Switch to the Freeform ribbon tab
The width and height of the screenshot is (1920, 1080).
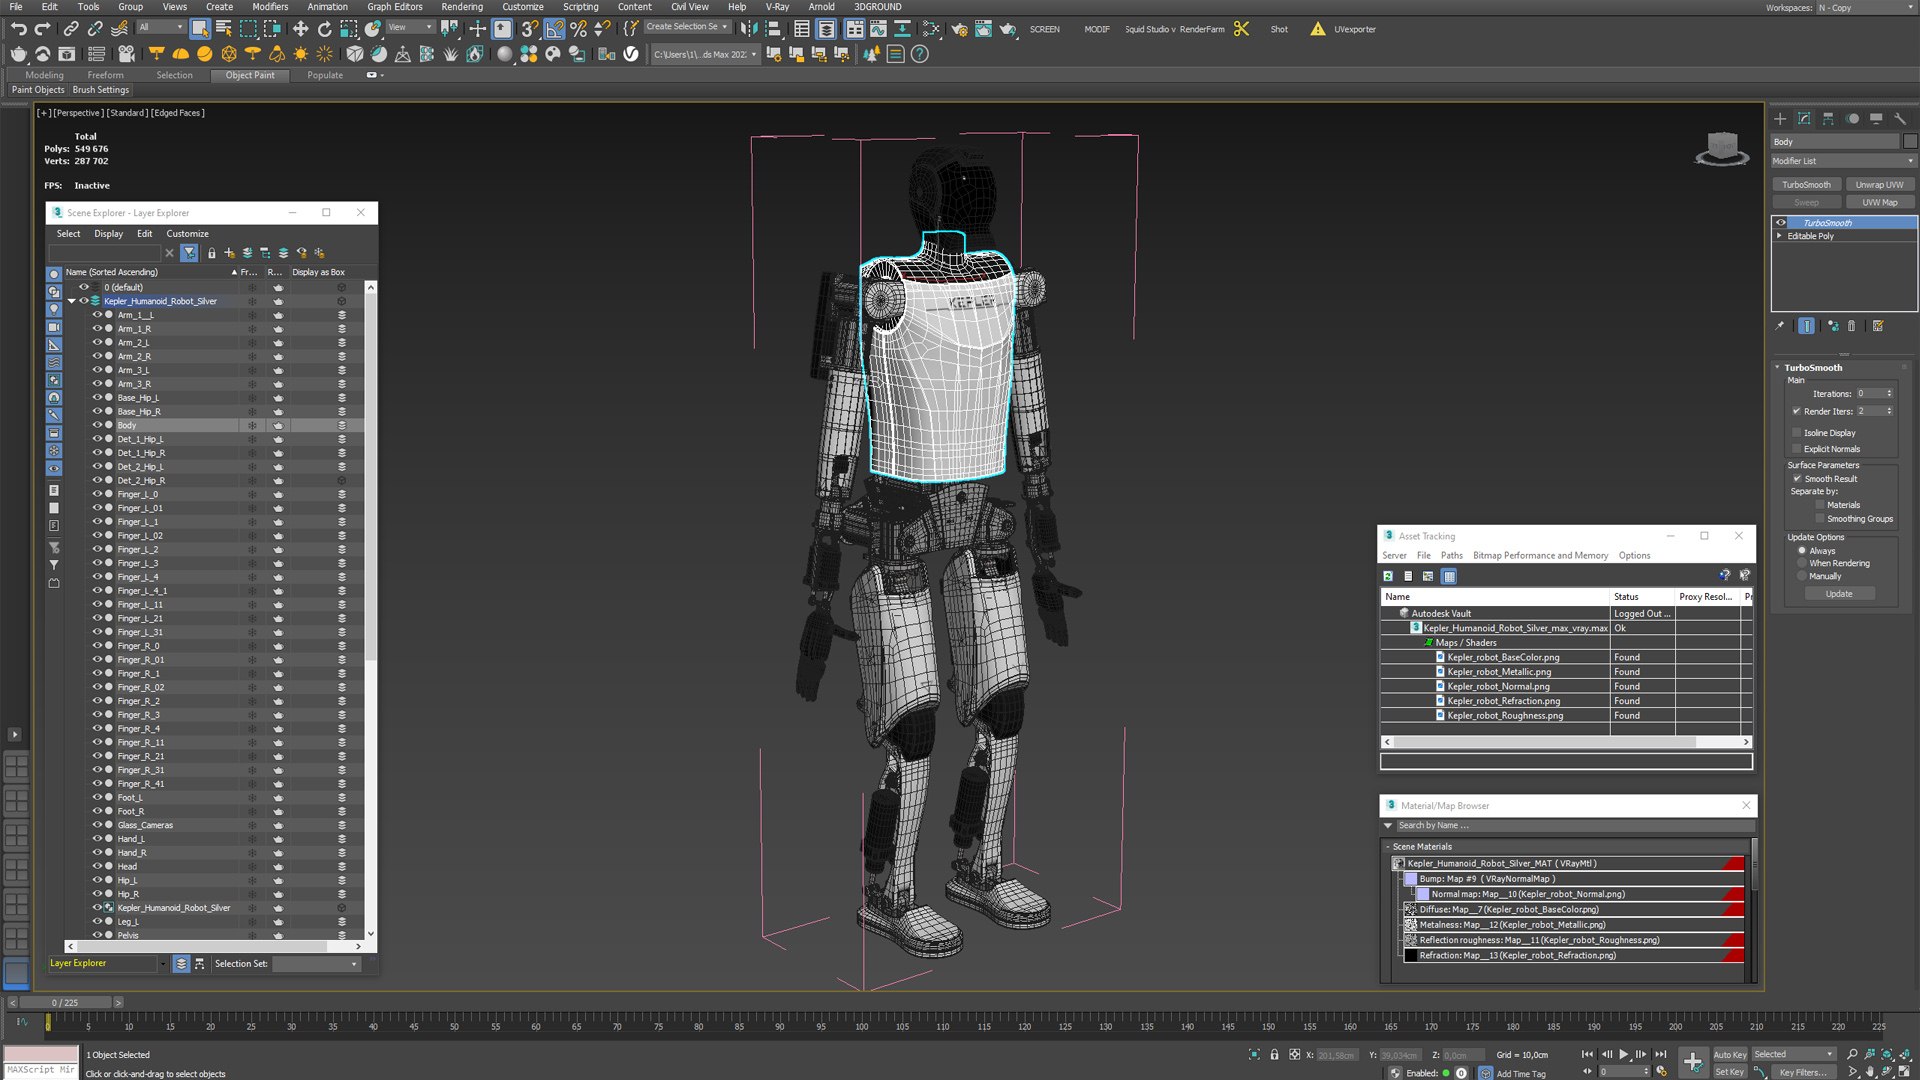[x=105, y=75]
